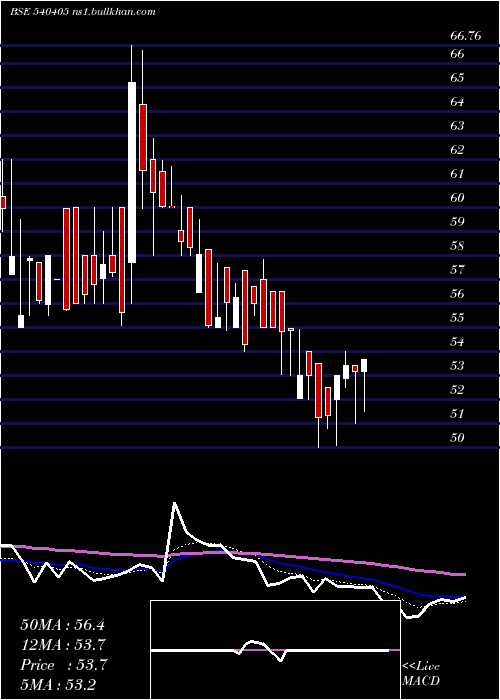
Task: Click the 66 price axis label
Action: pyautogui.click(x=458, y=54)
